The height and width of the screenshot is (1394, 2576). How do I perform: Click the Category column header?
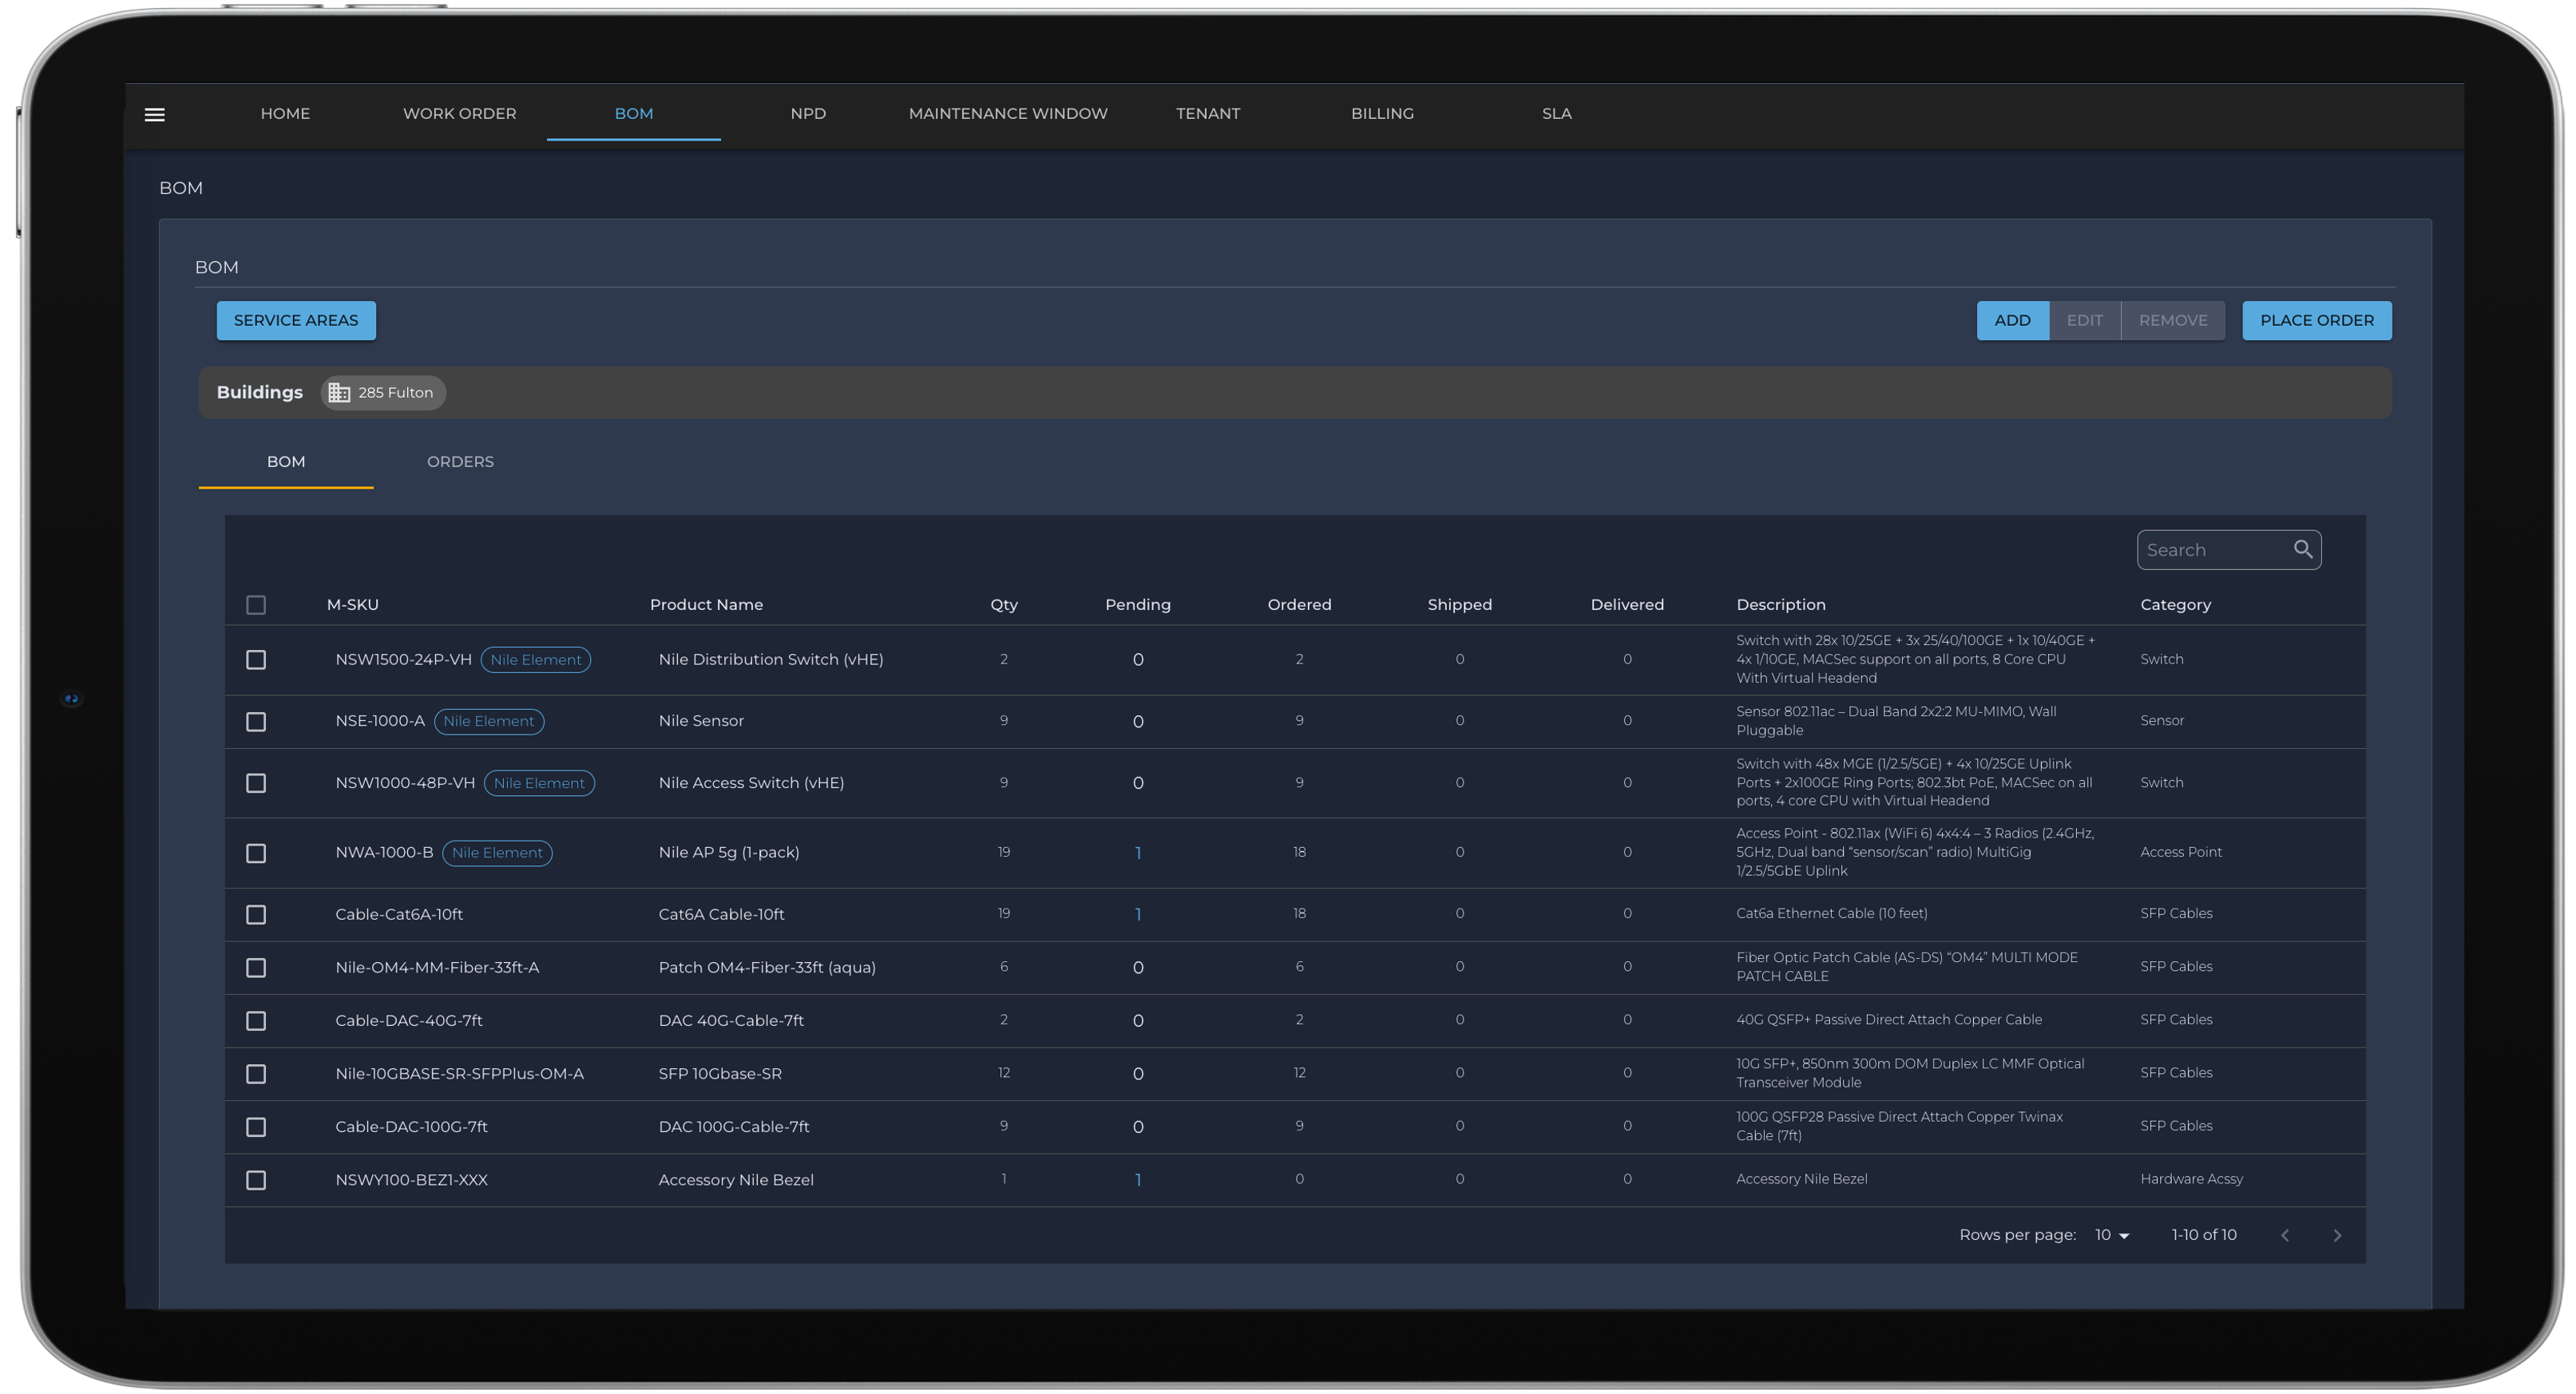click(2175, 604)
